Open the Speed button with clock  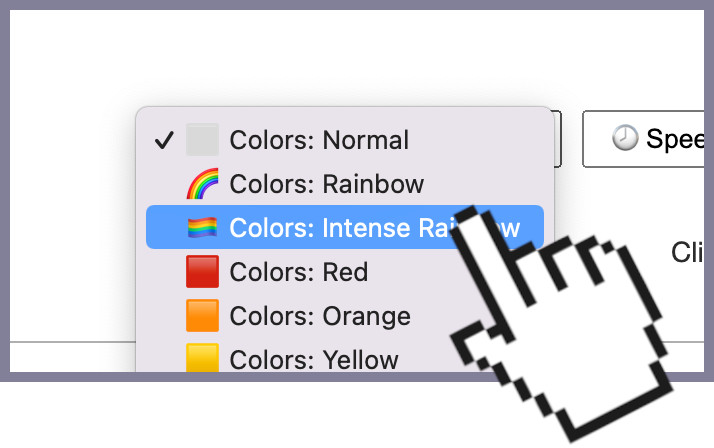(643, 139)
